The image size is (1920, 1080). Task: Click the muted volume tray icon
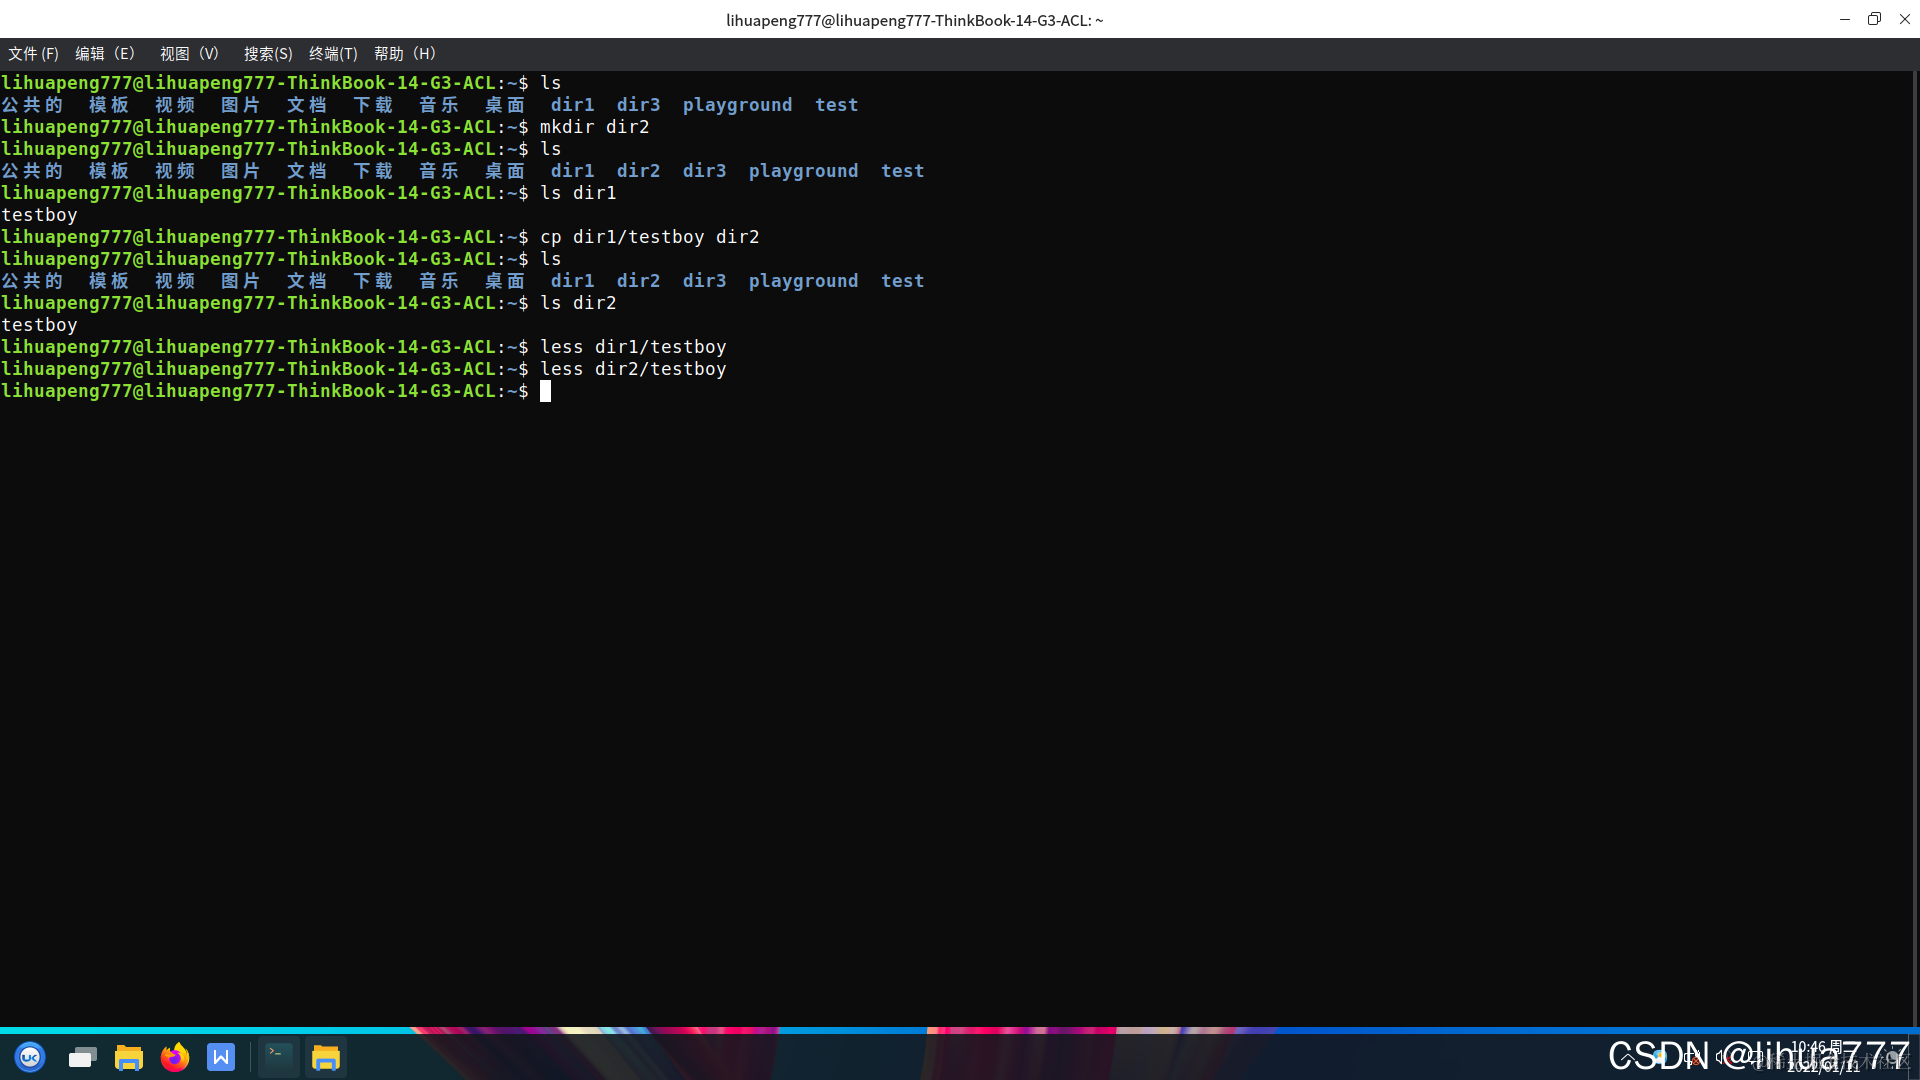(x=1722, y=1057)
